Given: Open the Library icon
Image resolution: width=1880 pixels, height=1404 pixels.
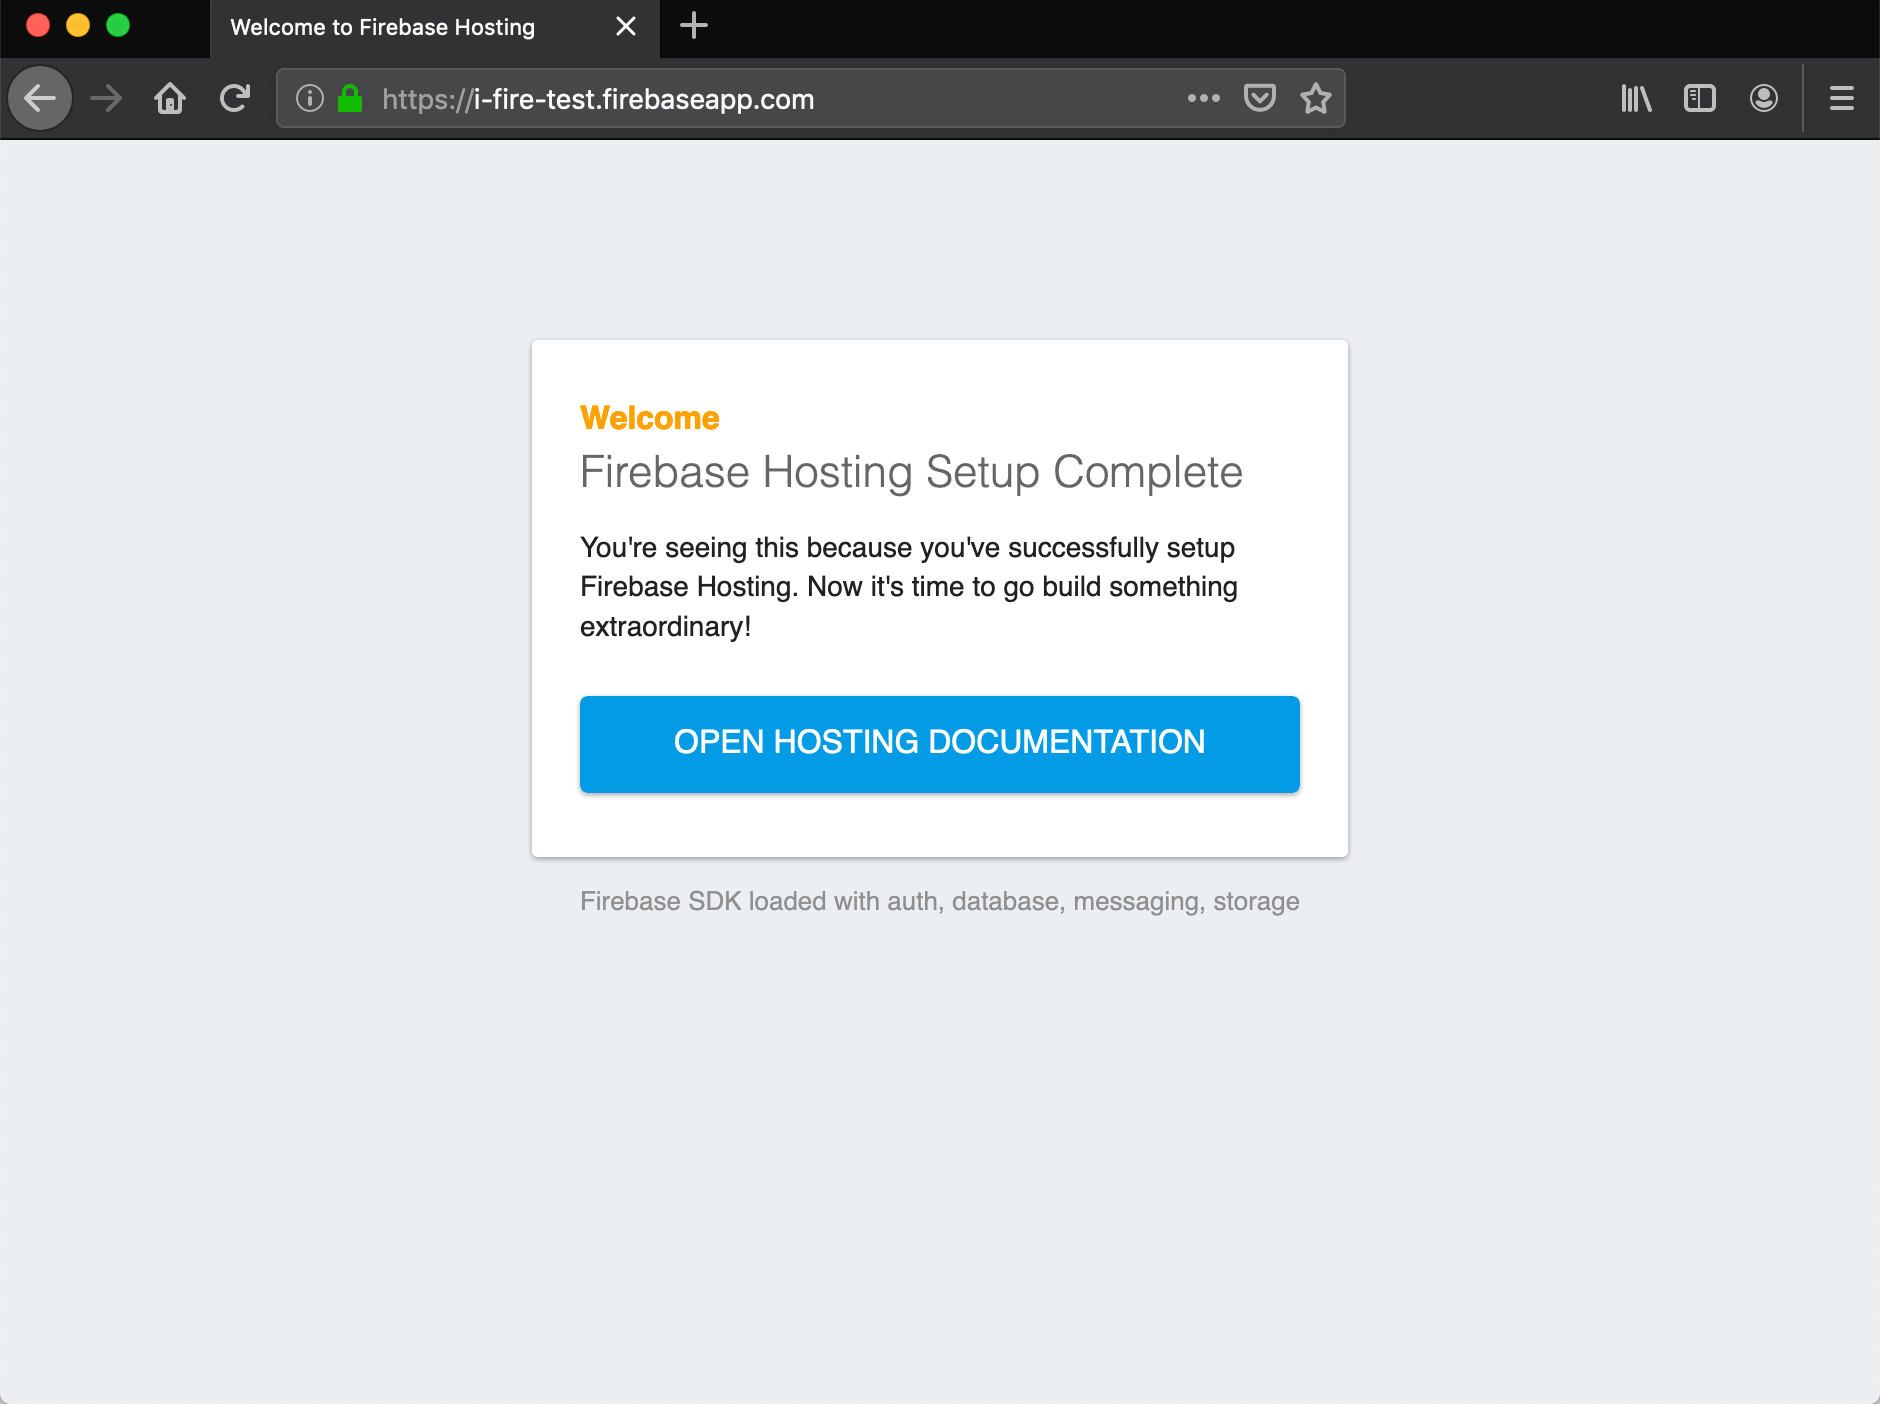Looking at the screenshot, I should click(1636, 98).
